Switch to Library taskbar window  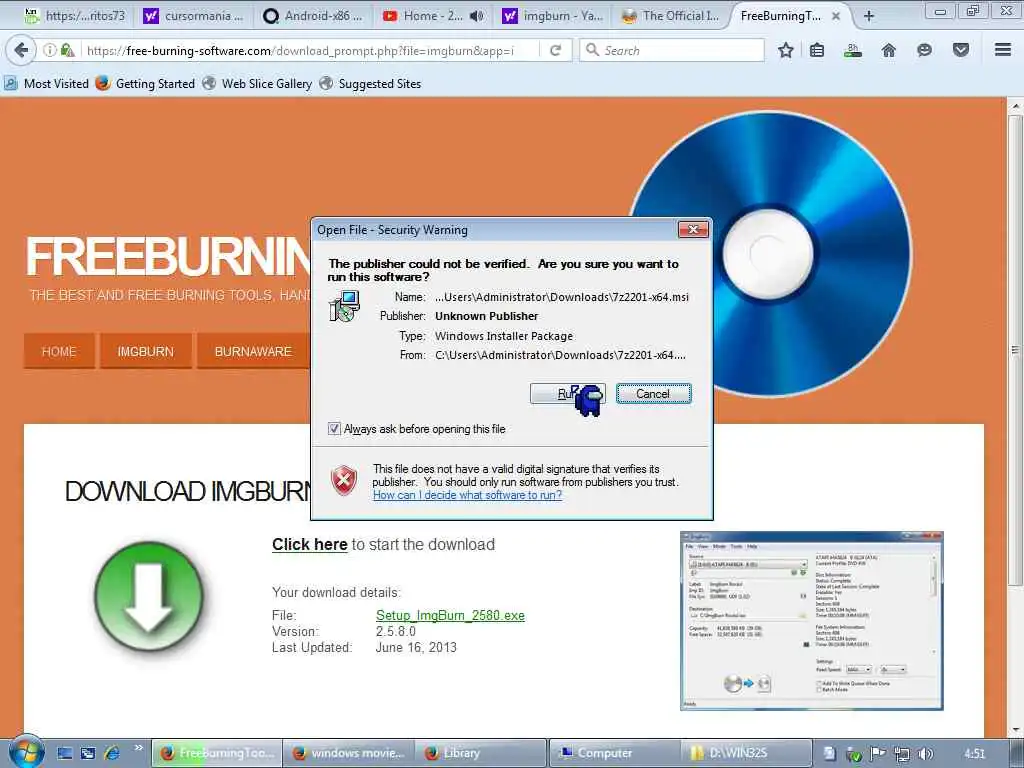click(481, 753)
